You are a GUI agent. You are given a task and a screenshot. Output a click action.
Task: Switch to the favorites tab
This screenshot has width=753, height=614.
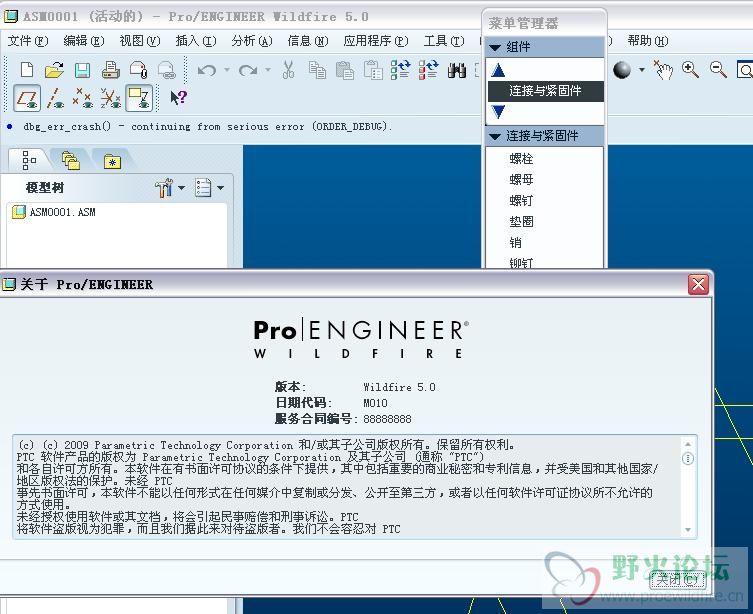coord(112,161)
